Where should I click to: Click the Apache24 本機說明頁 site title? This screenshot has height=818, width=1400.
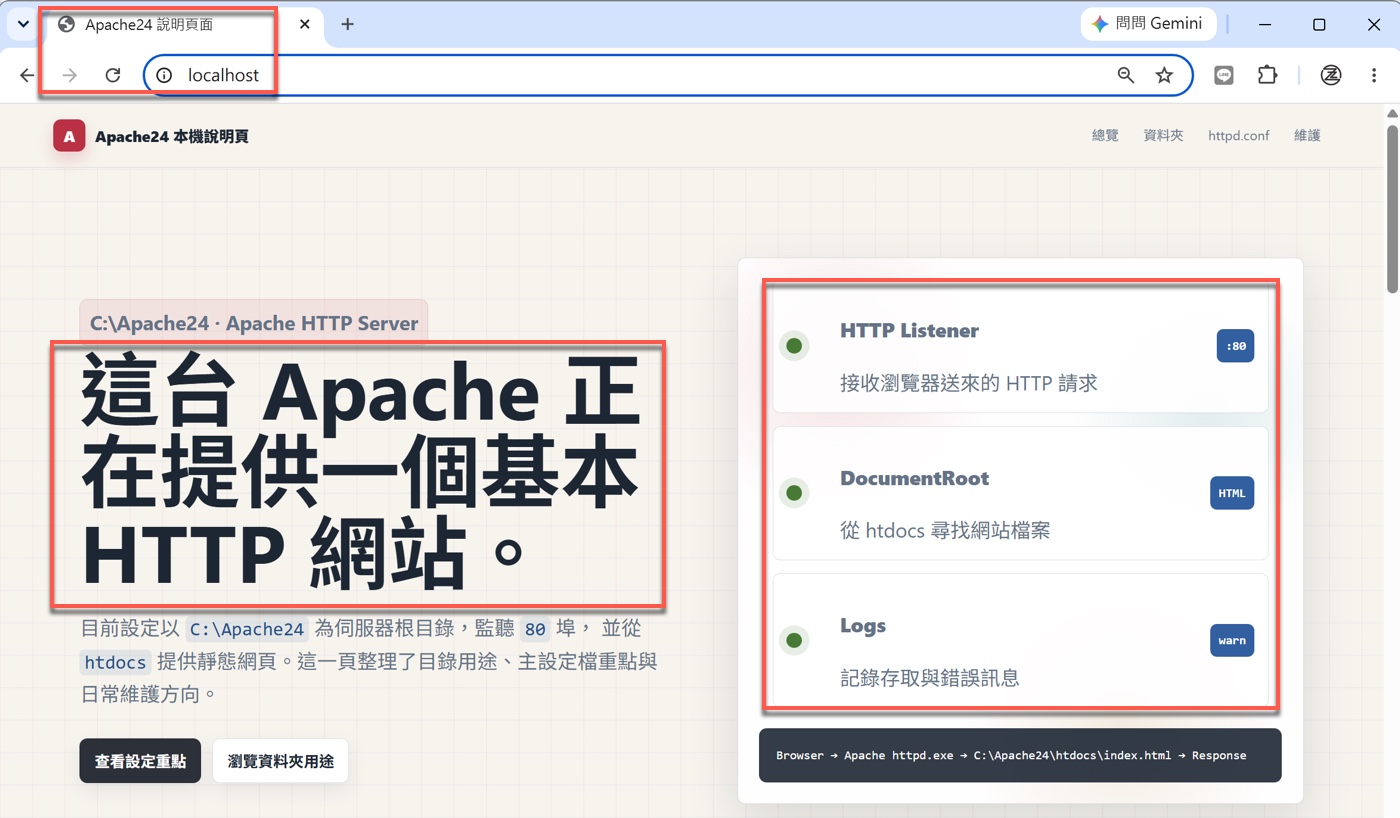click(x=172, y=136)
